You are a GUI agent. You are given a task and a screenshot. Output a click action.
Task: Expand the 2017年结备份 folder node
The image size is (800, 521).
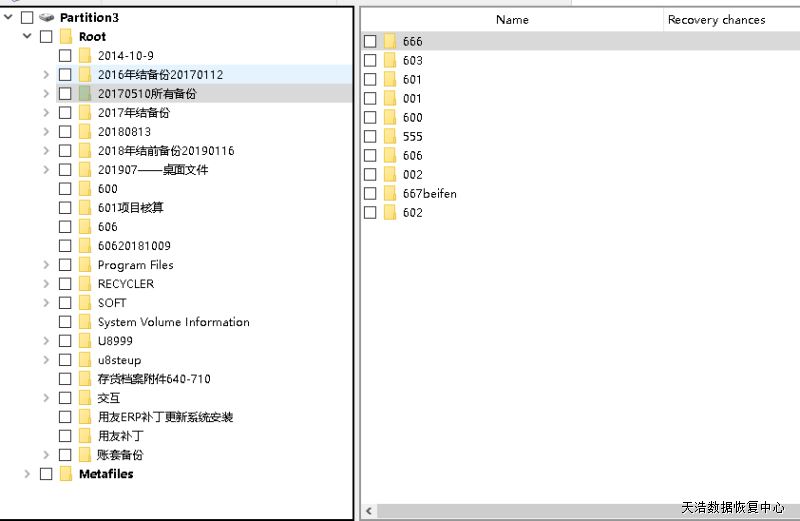[46, 113]
